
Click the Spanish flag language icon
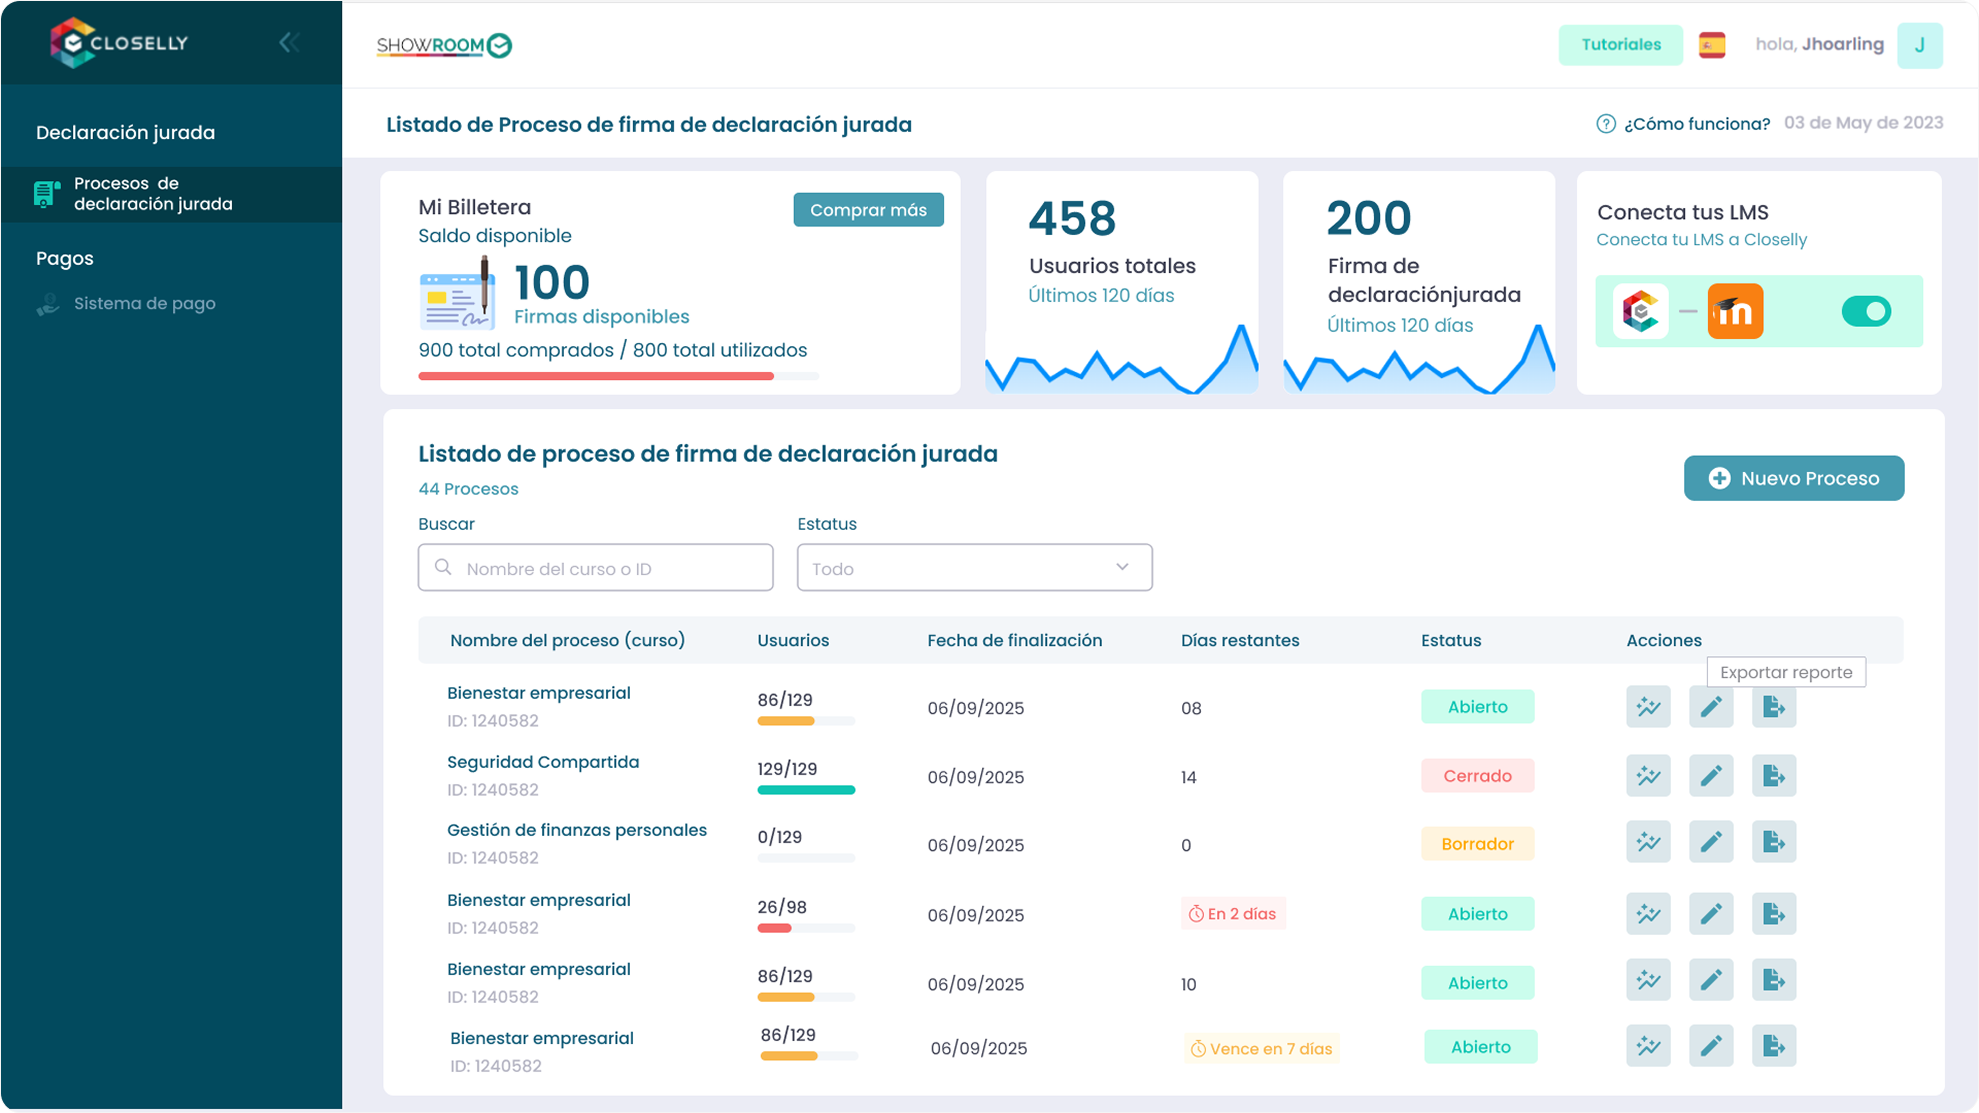tap(1711, 45)
